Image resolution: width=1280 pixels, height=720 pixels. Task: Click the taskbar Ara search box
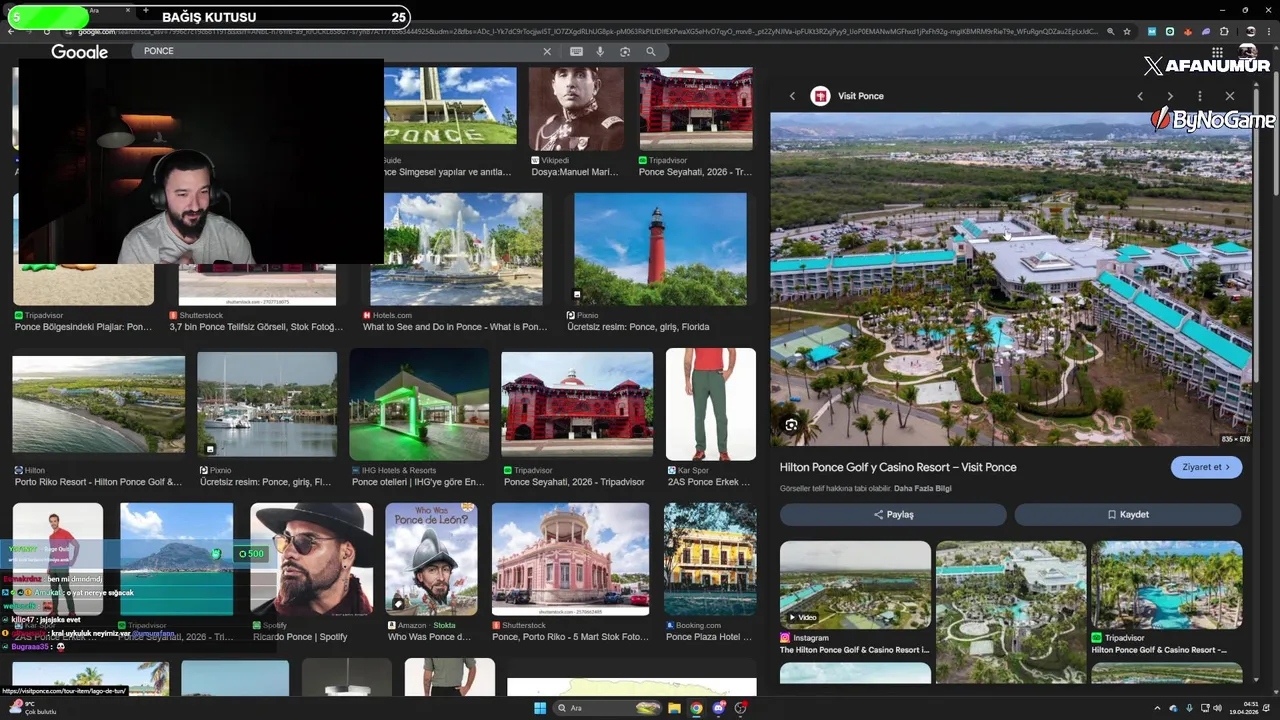point(609,709)
